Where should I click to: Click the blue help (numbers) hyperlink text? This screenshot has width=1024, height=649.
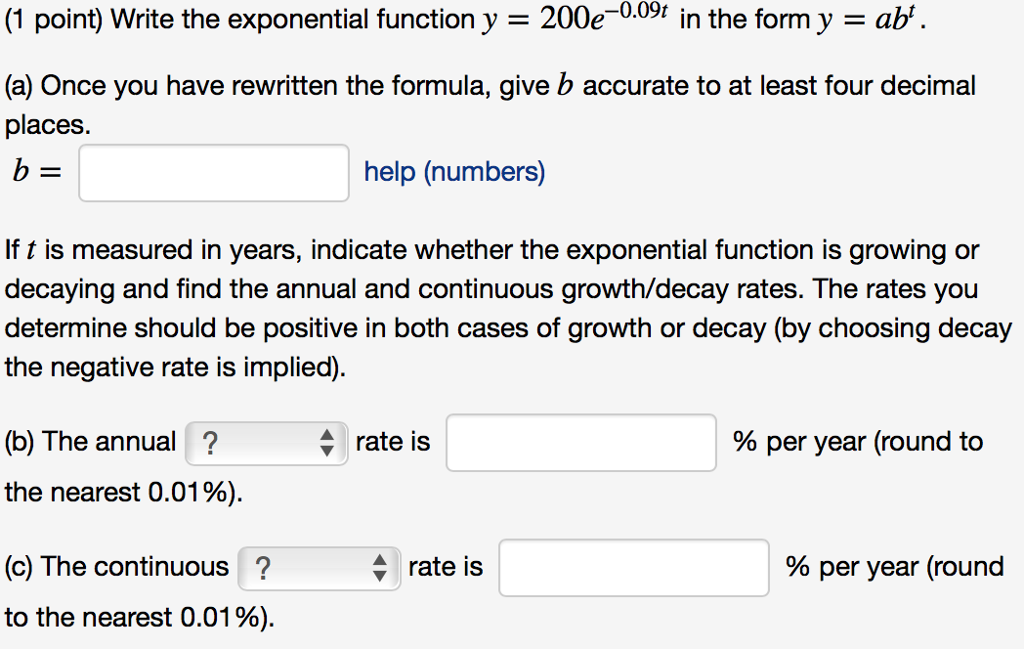[454, 172]
